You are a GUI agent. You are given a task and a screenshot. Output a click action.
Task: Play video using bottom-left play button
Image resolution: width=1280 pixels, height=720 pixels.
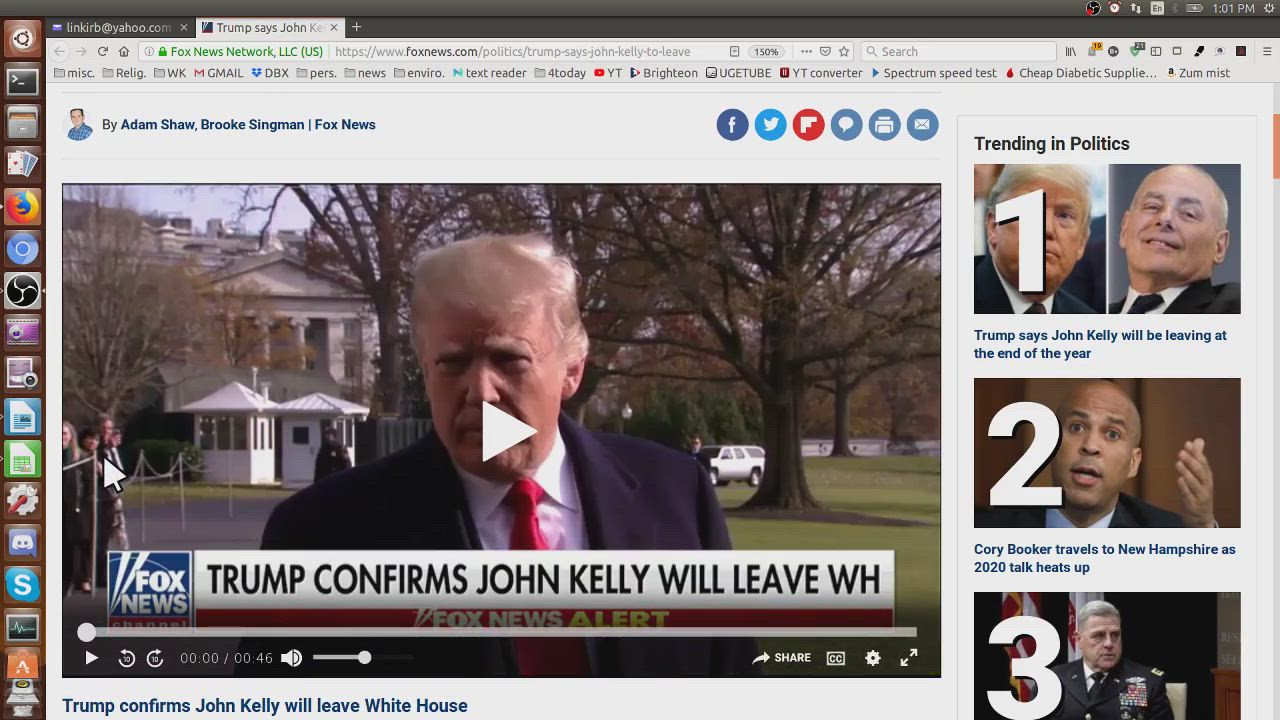pos(91,658)
